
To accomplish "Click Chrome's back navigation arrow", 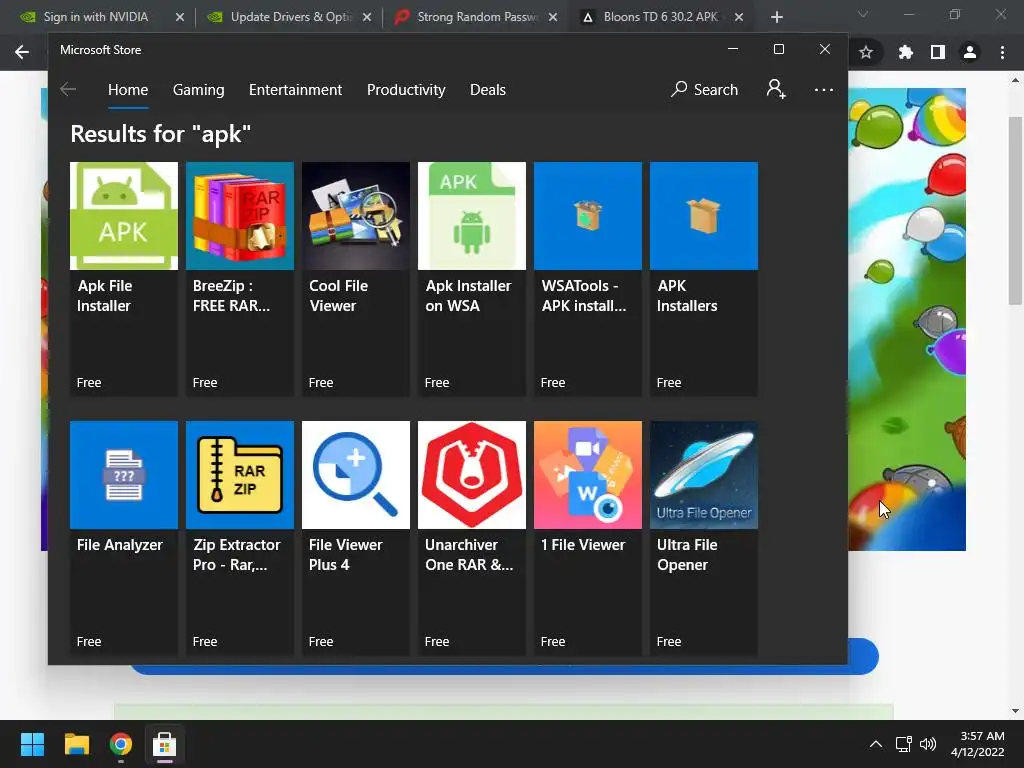I will click(22, 52).
